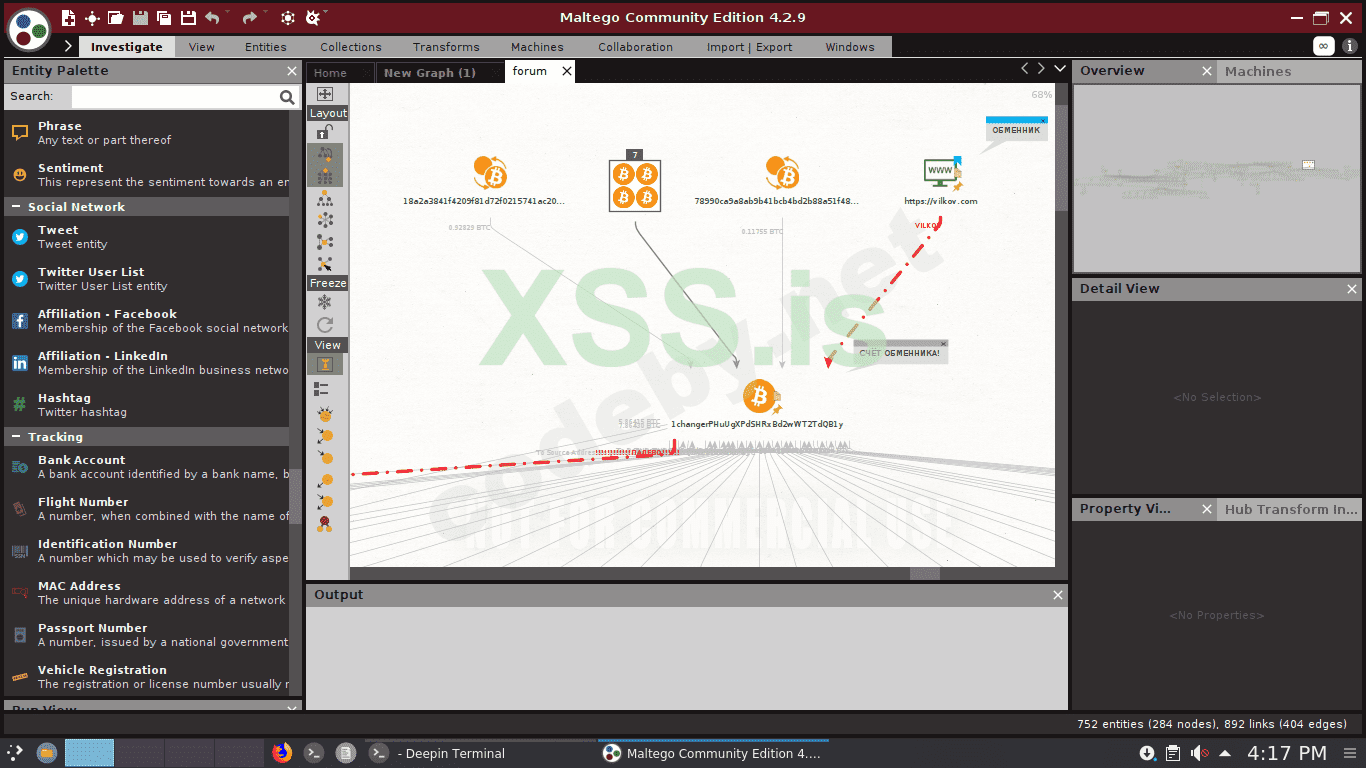The image size is (1366, 768).
Task: Open the Transforms ribbon tab
Action: click(446, 47)
